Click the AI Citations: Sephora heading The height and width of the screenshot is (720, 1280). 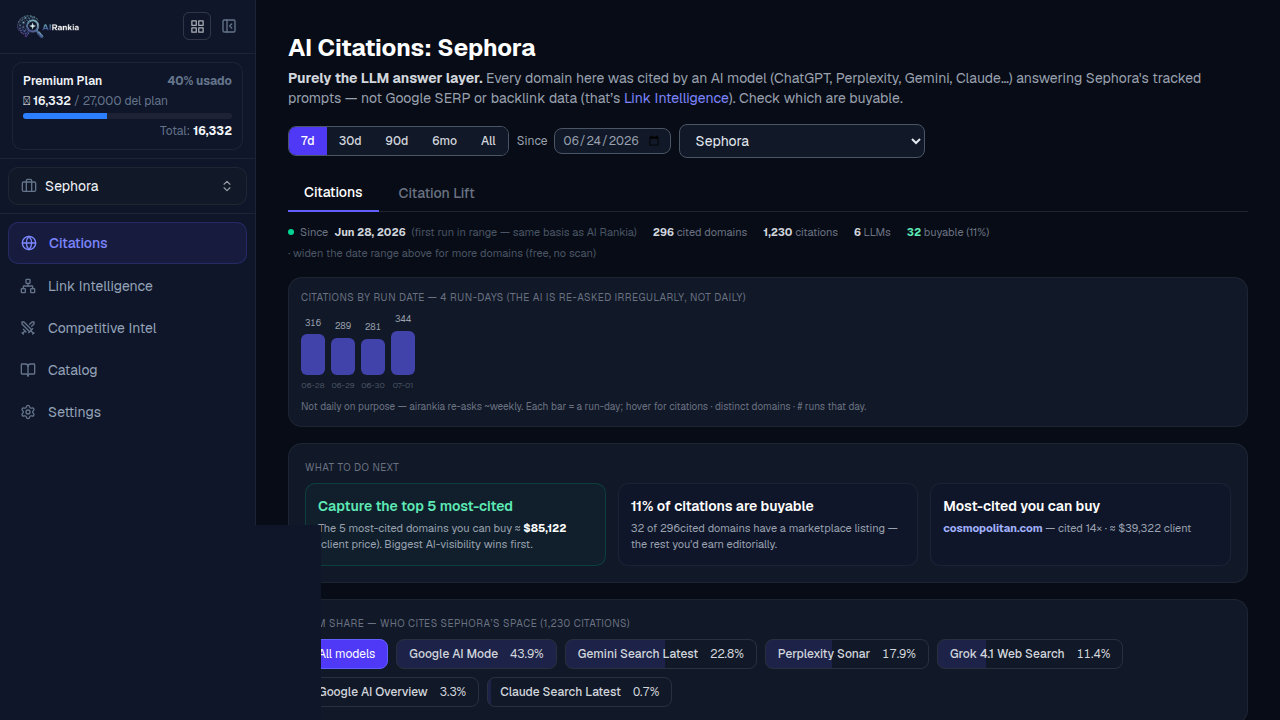click(412, 48)
